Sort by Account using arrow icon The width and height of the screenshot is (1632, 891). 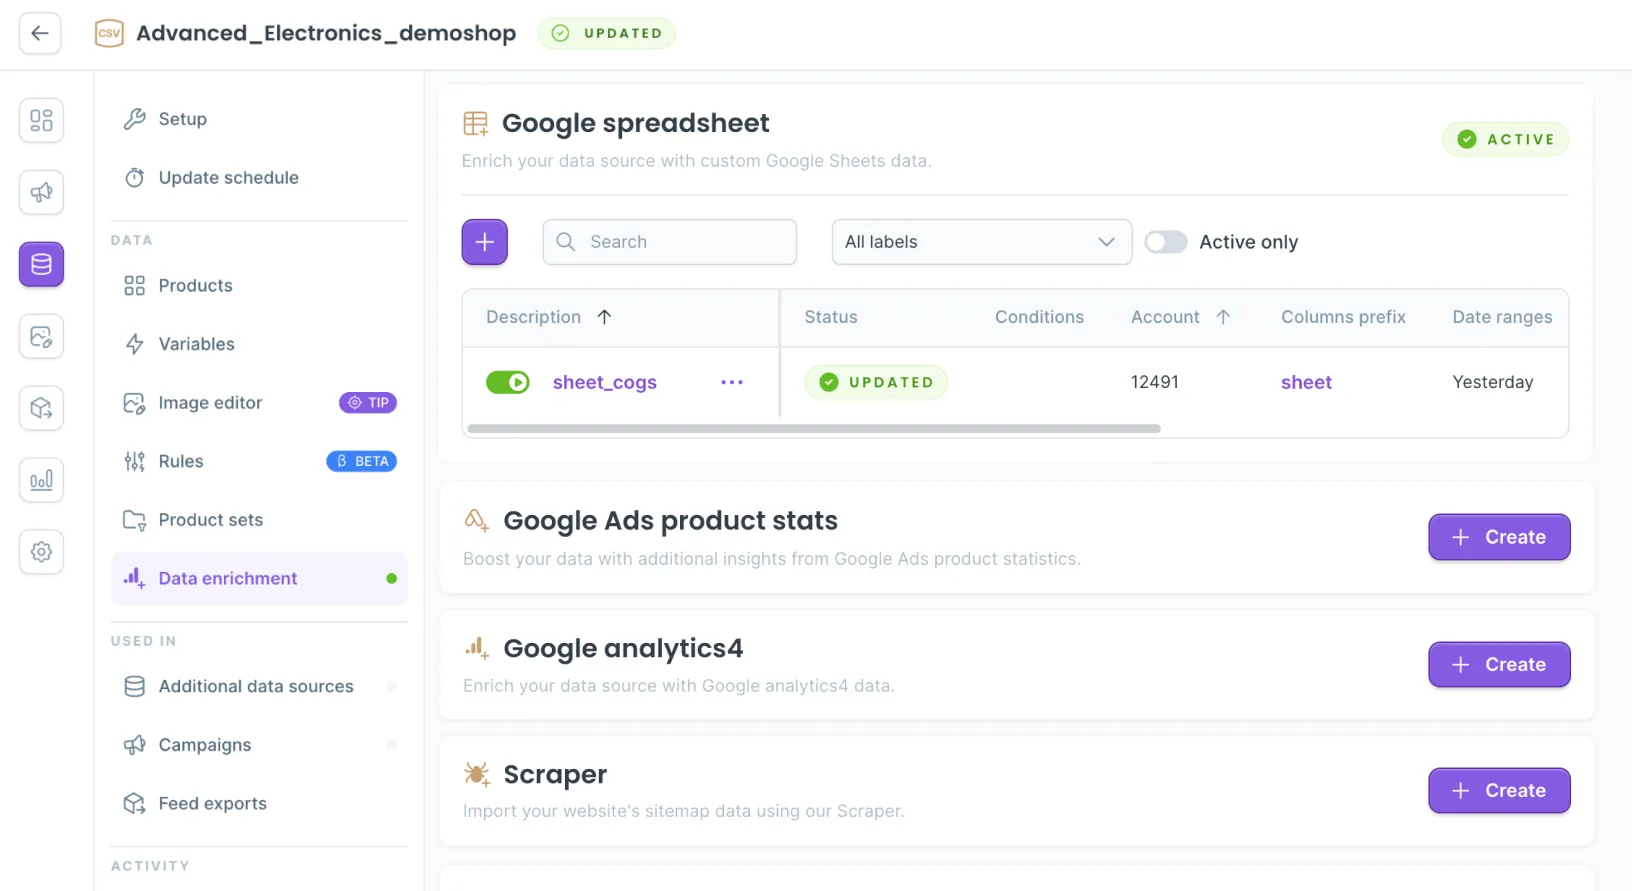tap(1223, 317)
